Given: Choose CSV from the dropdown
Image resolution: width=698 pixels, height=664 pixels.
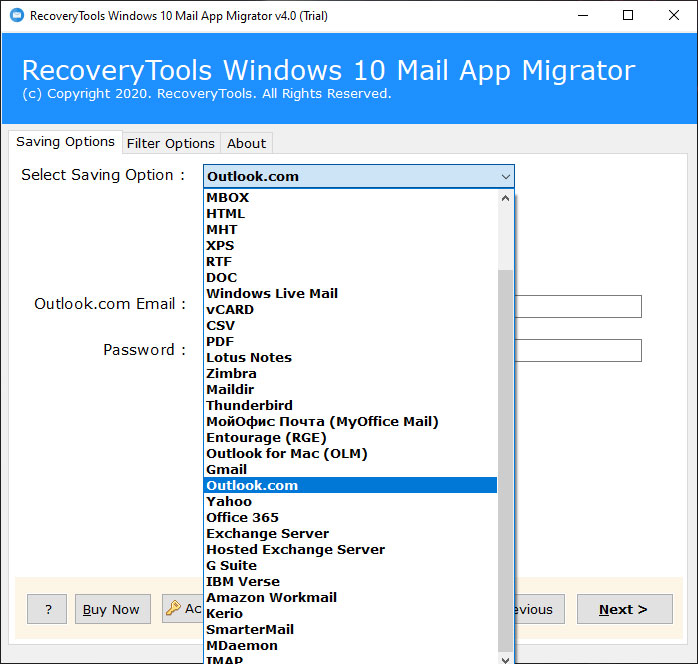Looking at the screenshot, I should (x=351, y=326).
